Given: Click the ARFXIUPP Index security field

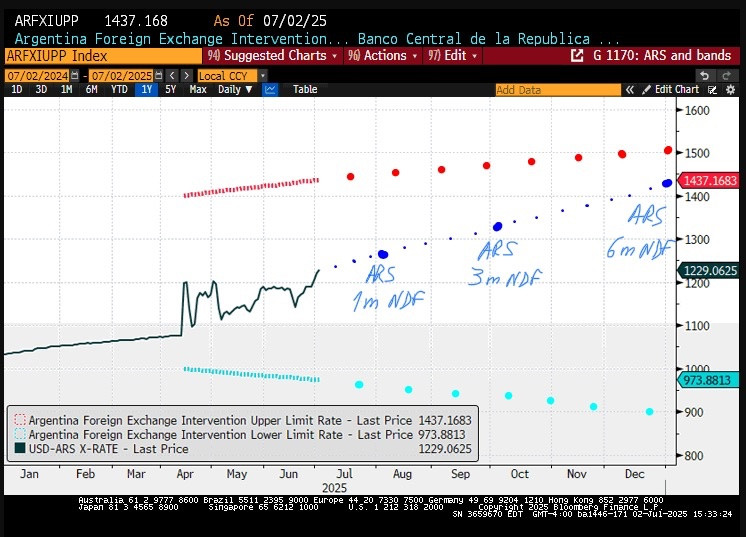Looking at the screenshot, I should (103, 56).
